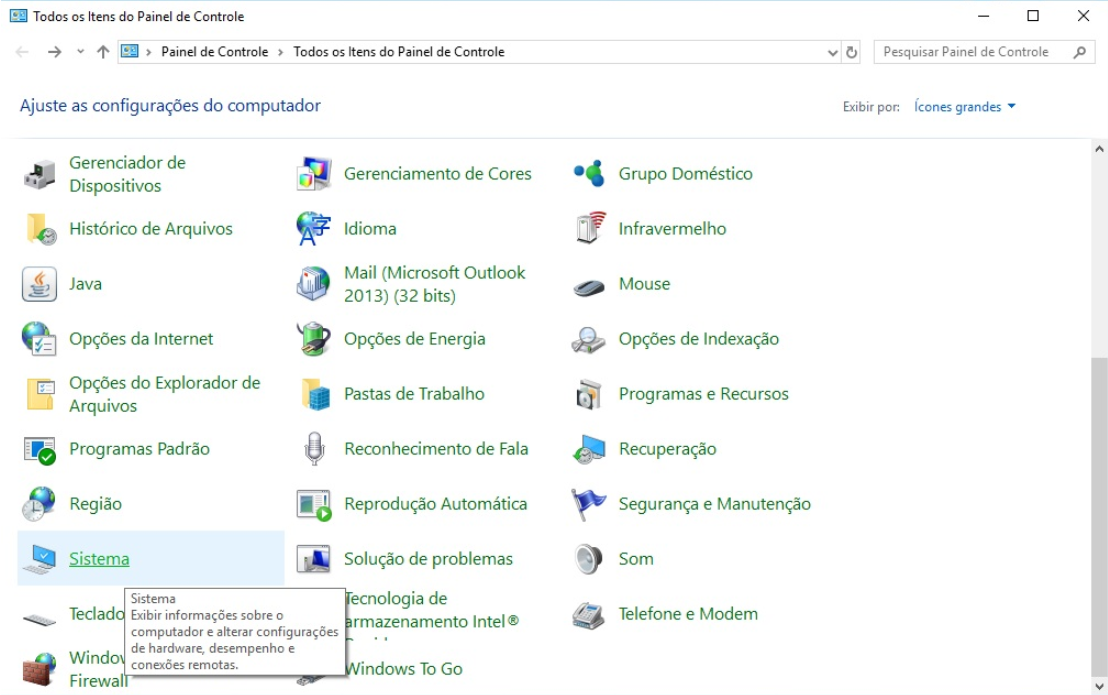Select Painel de Controle in the breadcrumb

214,52
